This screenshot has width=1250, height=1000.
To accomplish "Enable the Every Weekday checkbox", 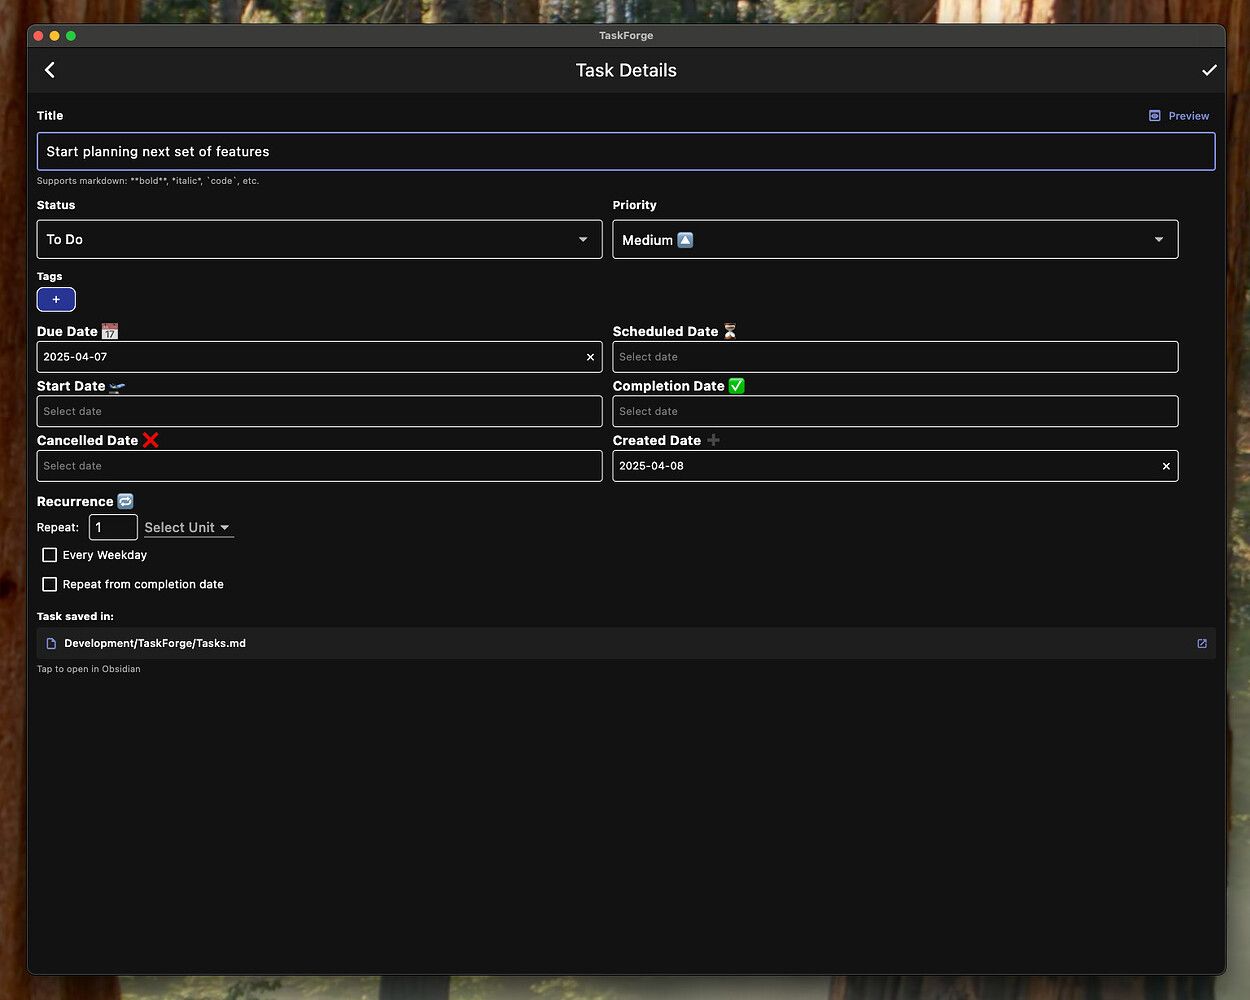I will [x=49, y=554].
